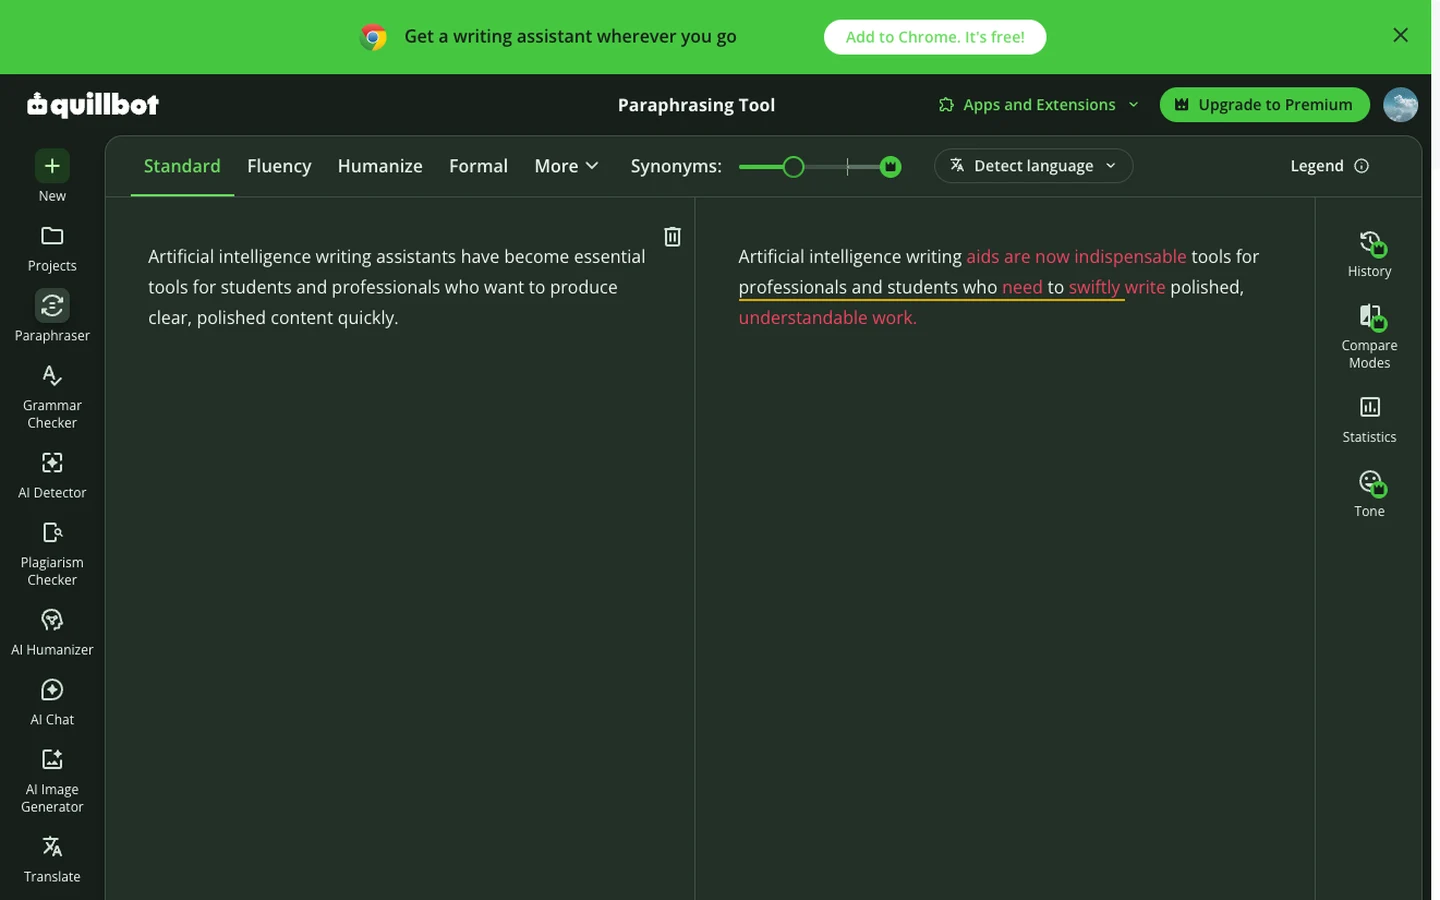
Task: Click Upgrade to Premium button
Action: (x=1264, y=104)
